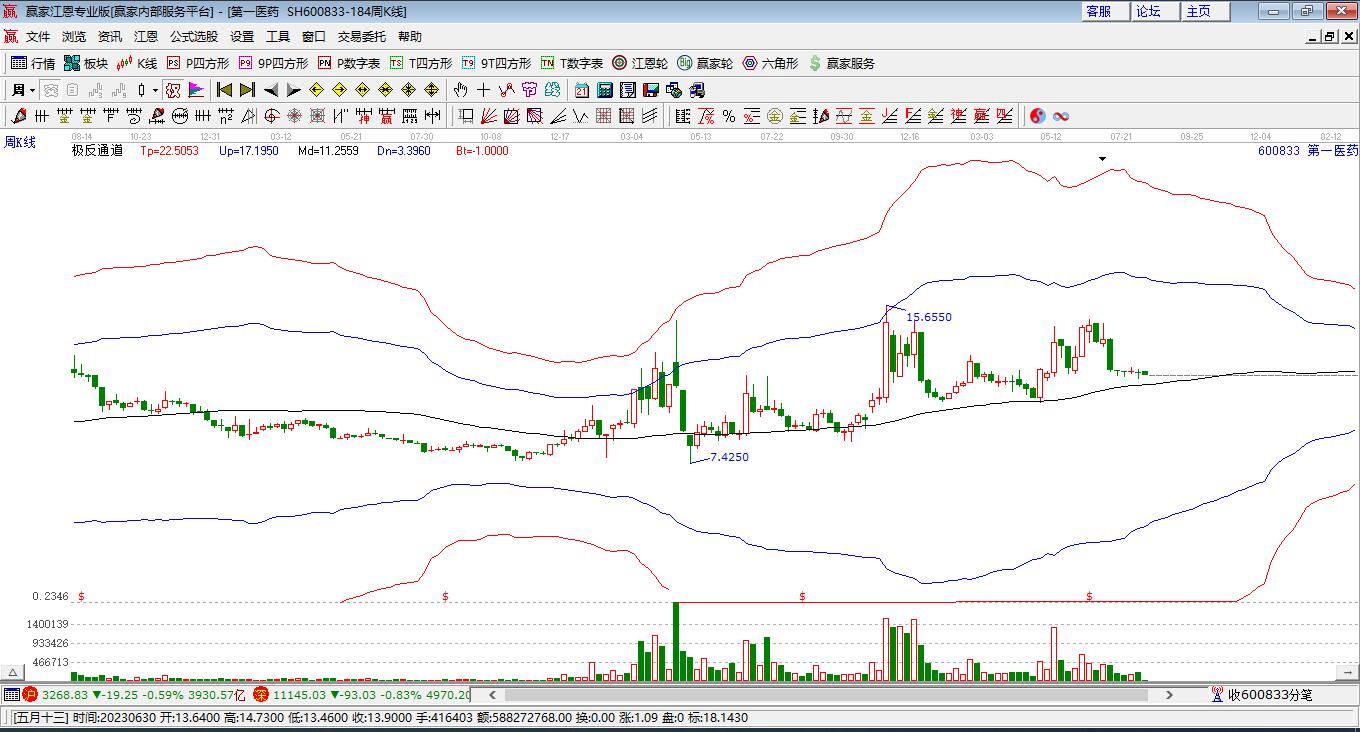The height and width of the screenshot is (732, 1360).
Task: Open the calendar date icon
Action: click(x=581, y=90)
